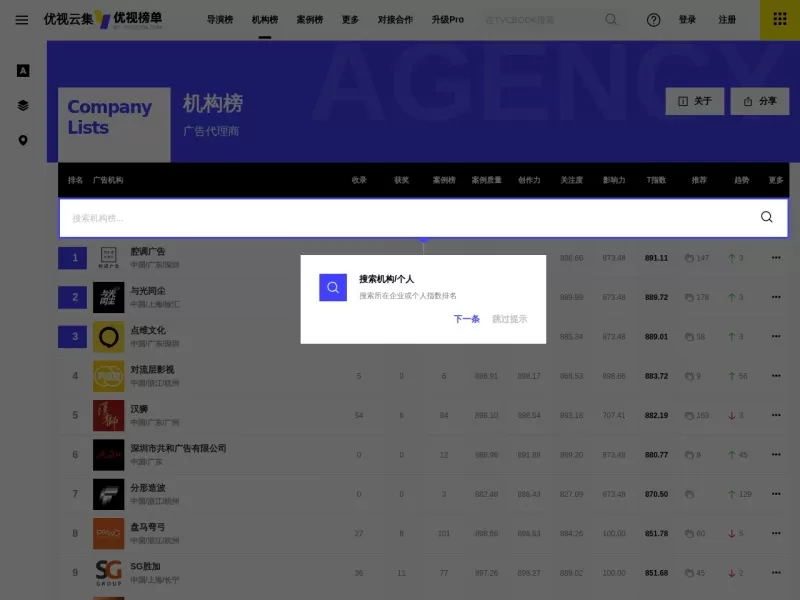
Task: Click the magnifier inside the agency search bar
Action: tap(766, 216)
